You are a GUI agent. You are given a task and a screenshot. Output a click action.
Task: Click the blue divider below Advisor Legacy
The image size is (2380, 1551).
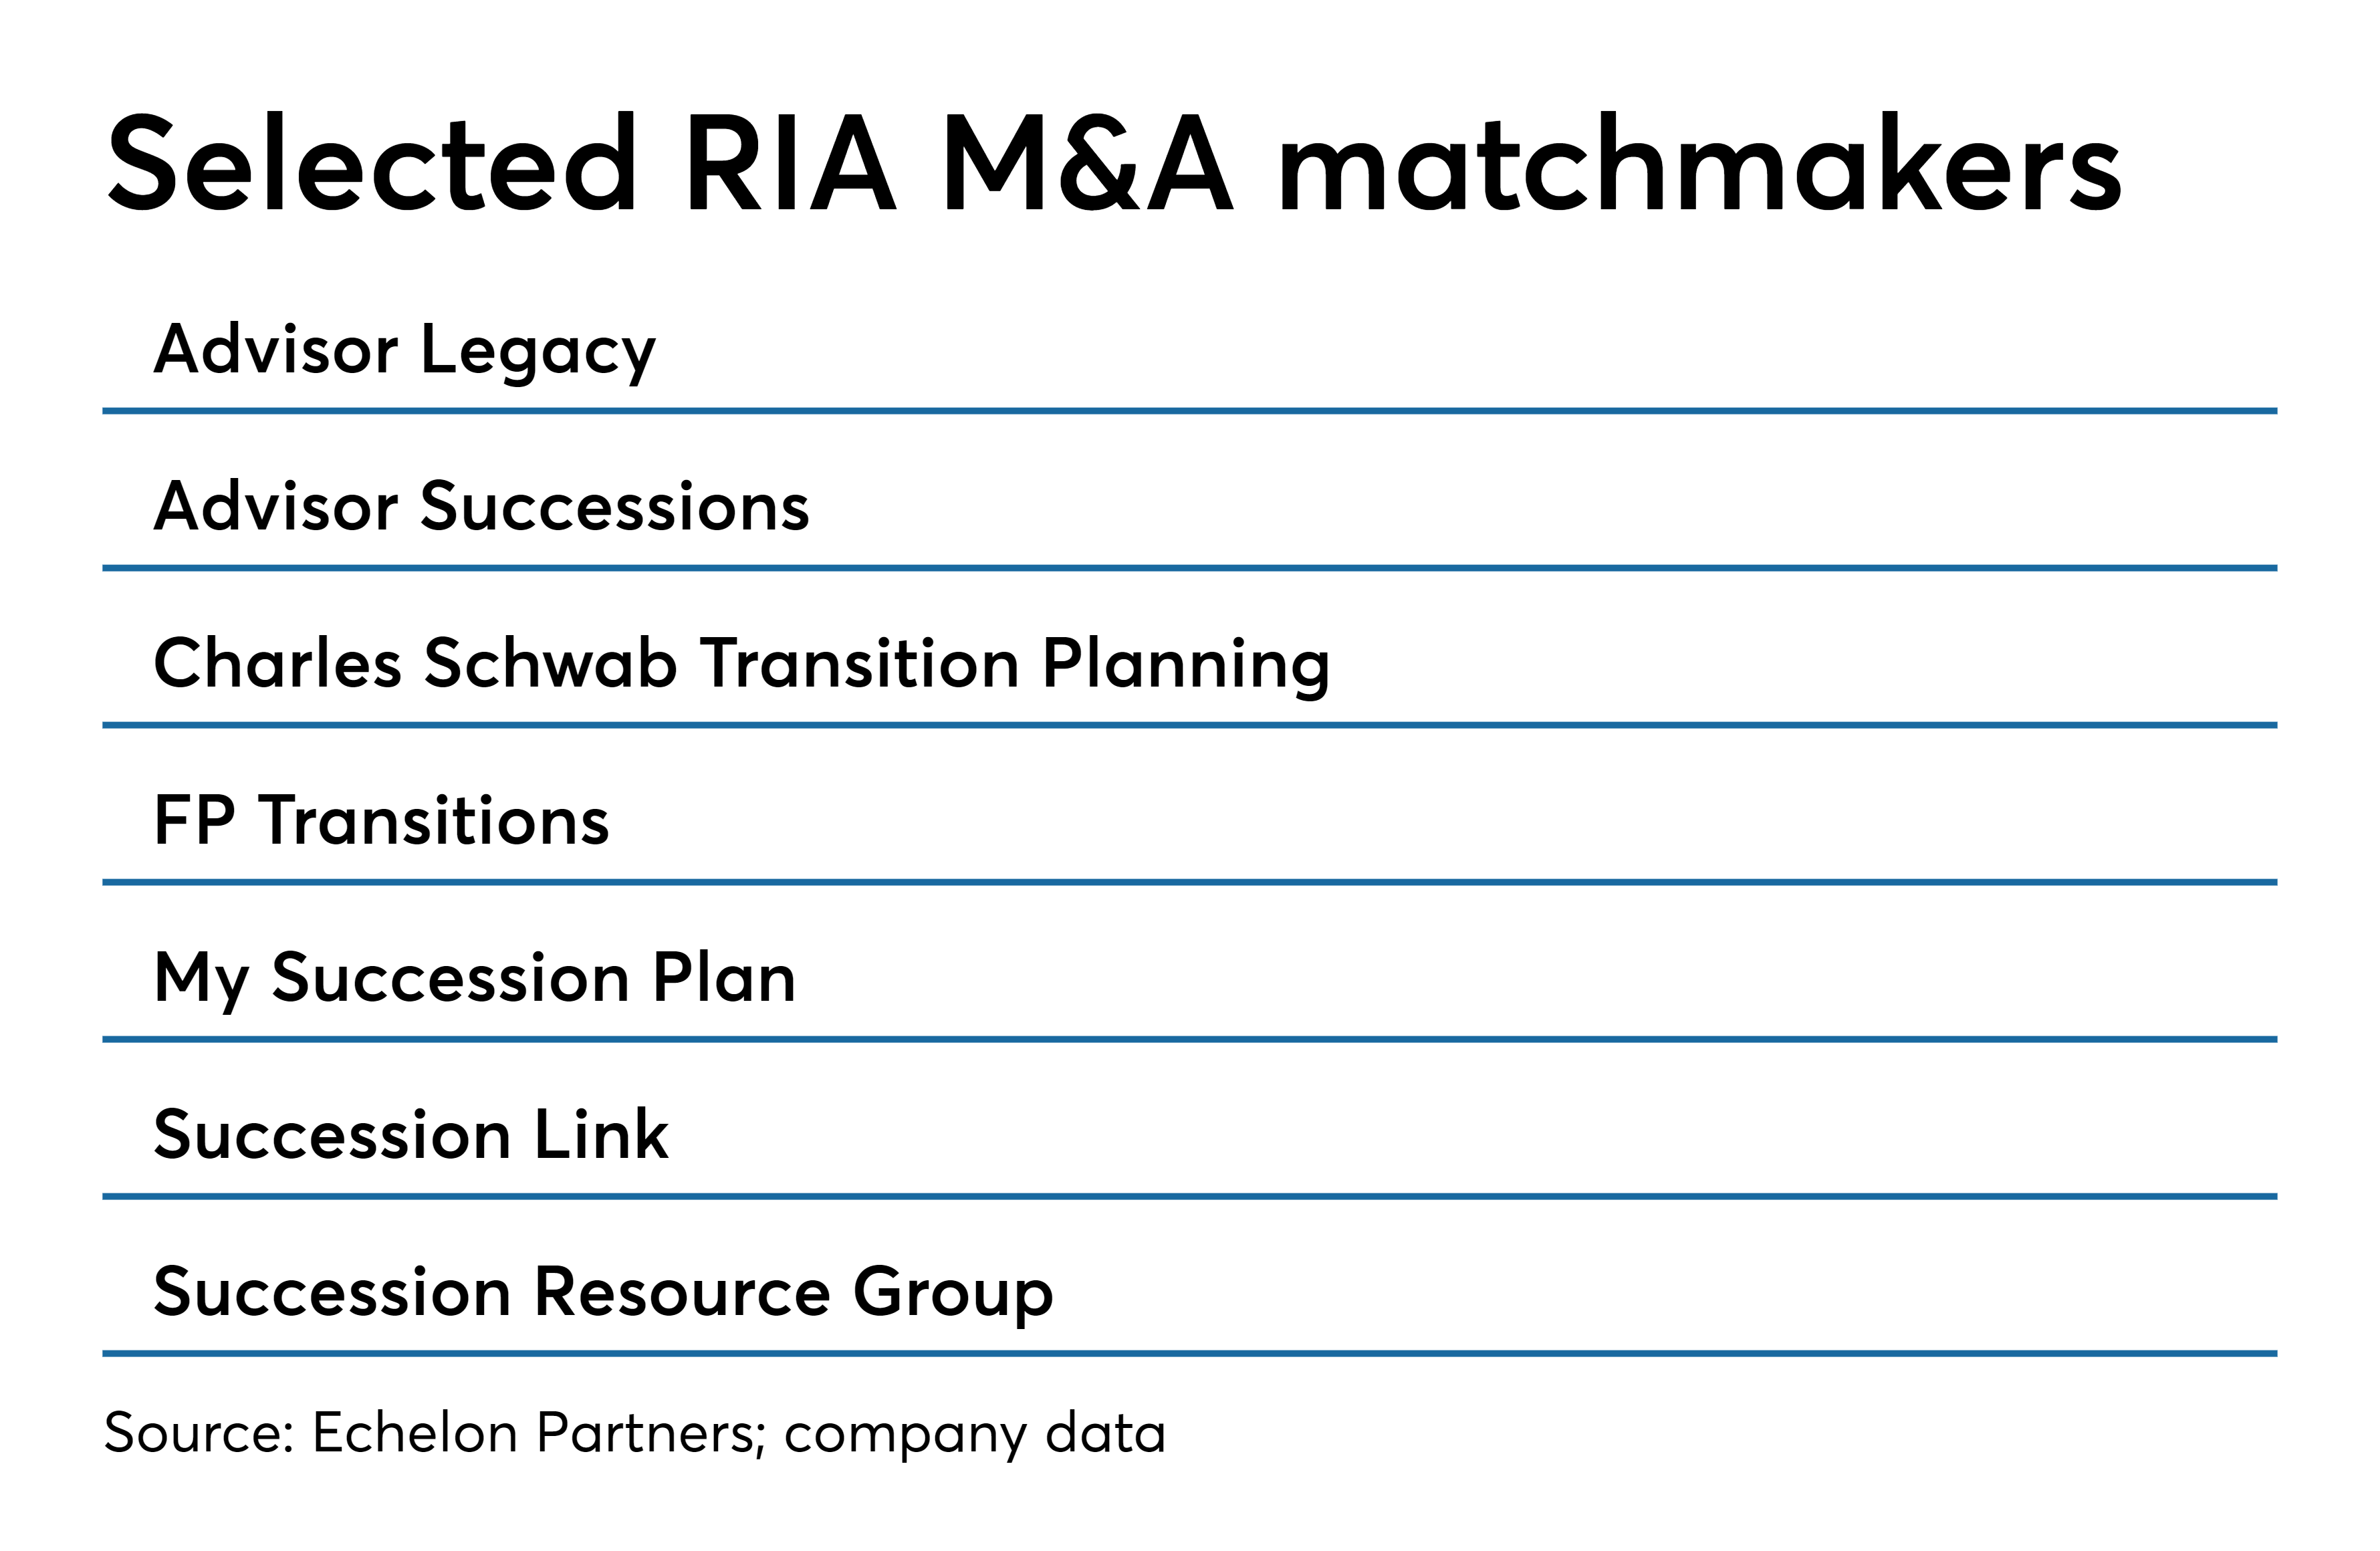coord(1190,411)
